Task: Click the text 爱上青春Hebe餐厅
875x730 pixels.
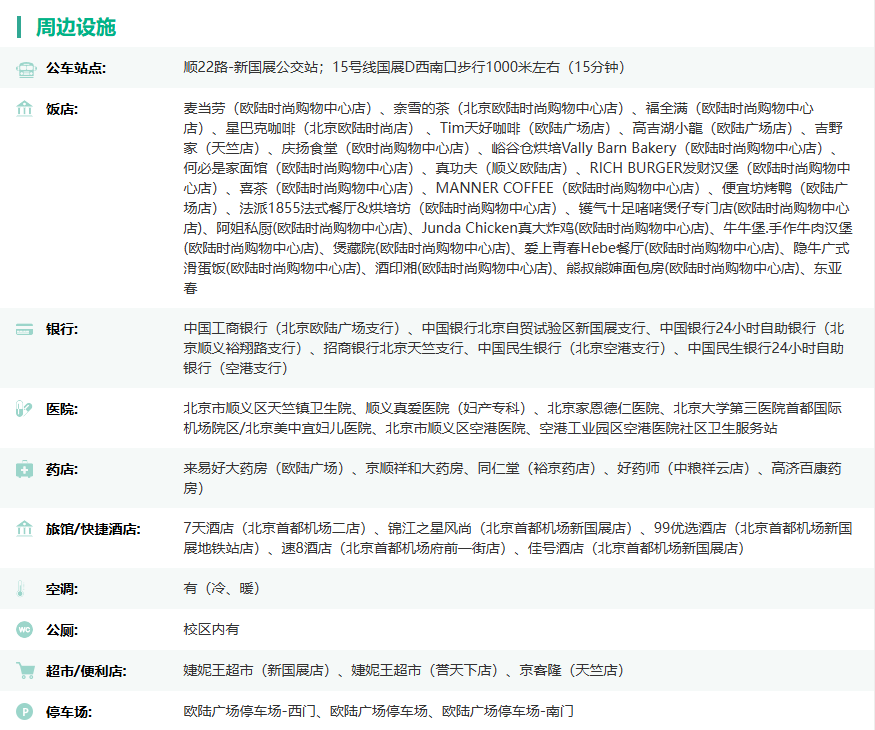Action: [584, 248]
